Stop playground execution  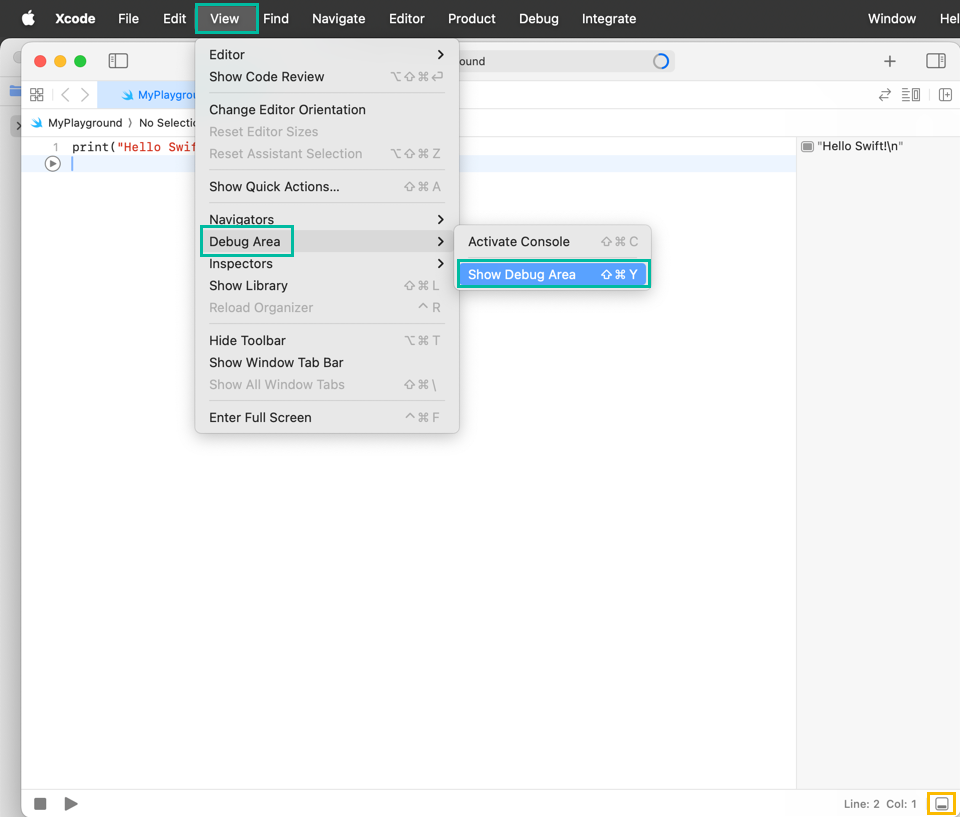pos(40,804)
